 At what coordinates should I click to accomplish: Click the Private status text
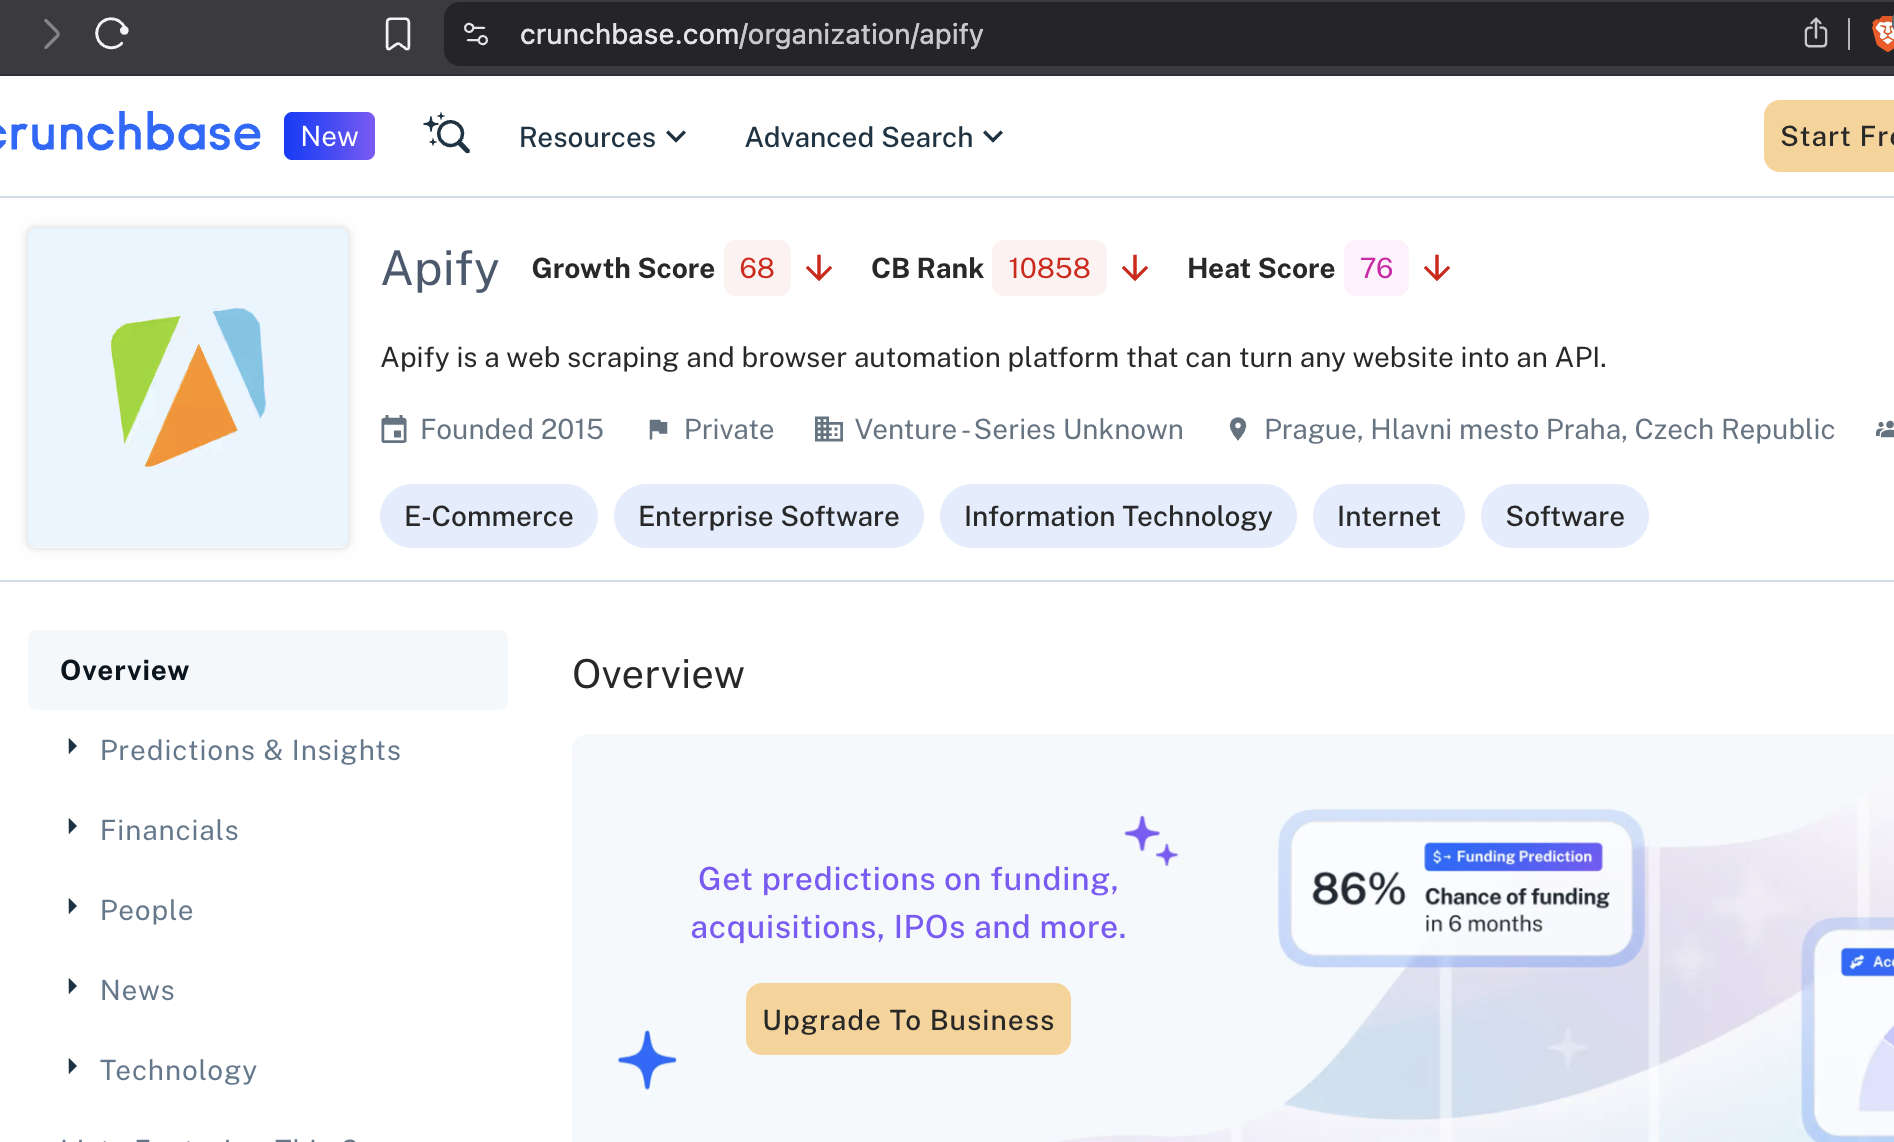pyautogui.click(x=729, y=430)
